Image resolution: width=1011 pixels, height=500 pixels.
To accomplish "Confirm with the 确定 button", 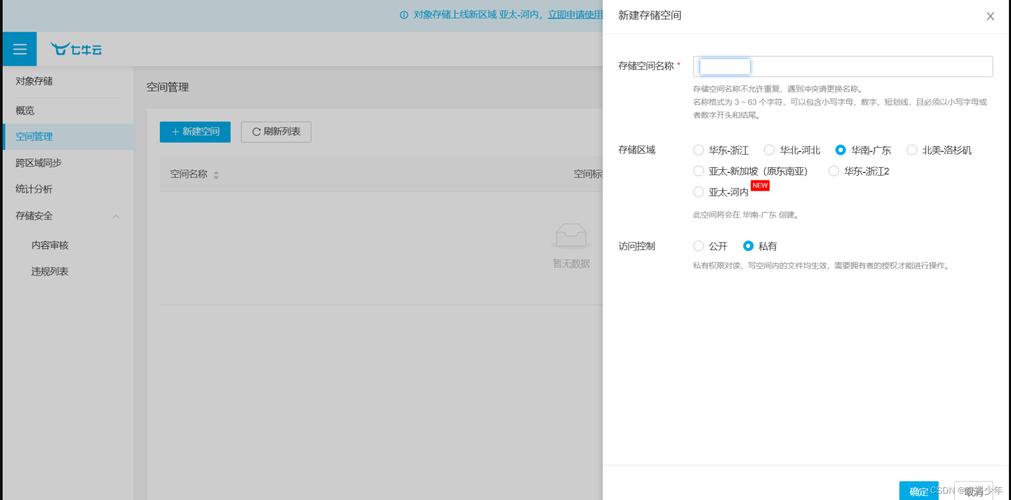I will 919,491.
